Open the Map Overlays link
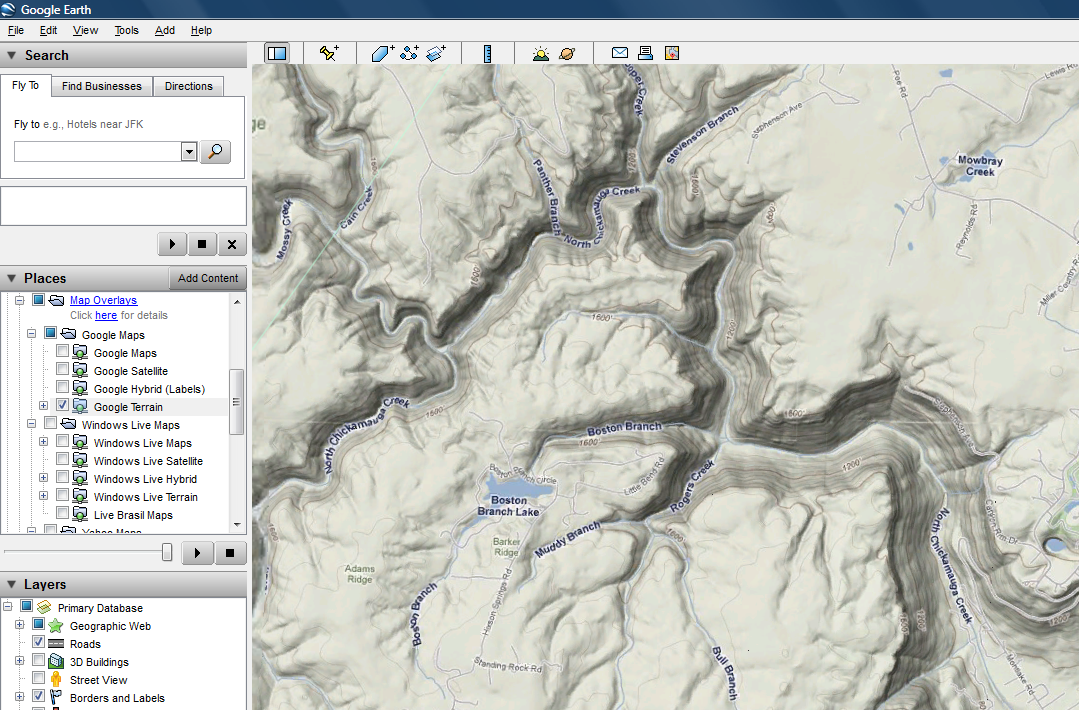 tap(103, 300)
